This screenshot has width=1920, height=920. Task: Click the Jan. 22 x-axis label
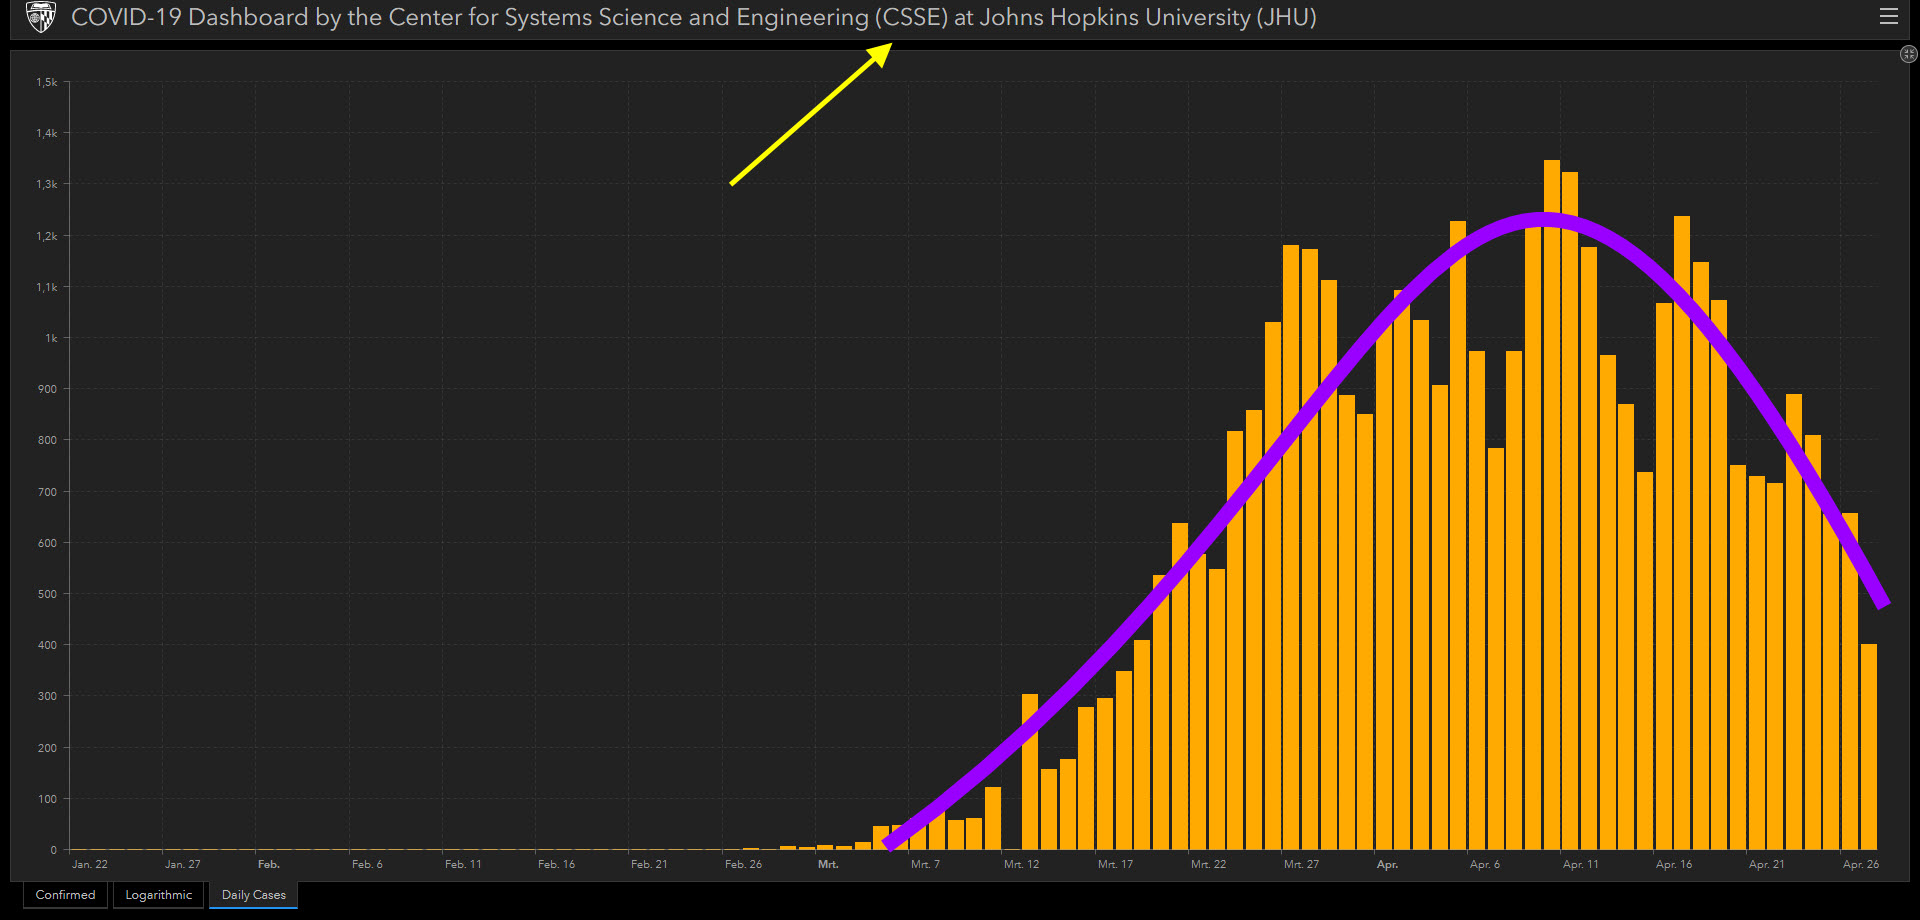[x=90, y=864]
